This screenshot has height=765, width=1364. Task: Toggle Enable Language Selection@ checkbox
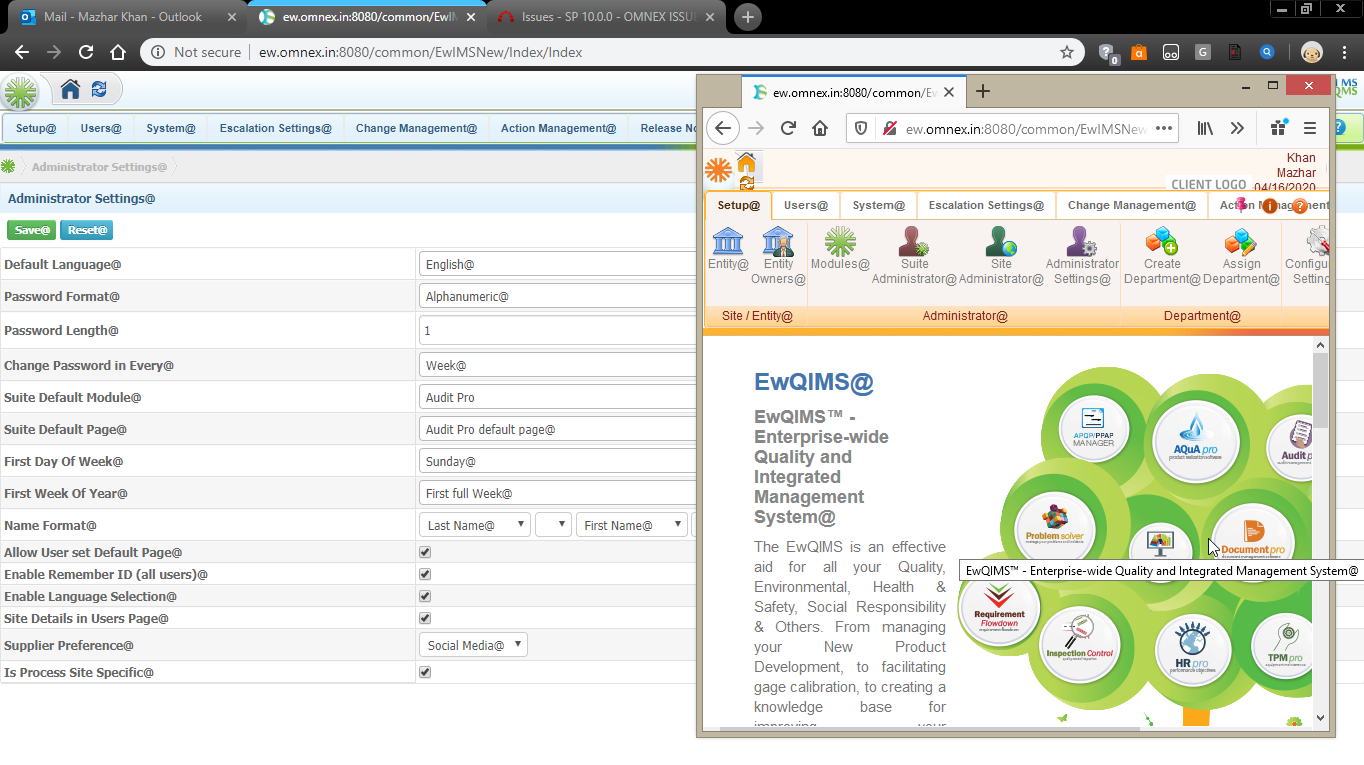click(x=425, y=596)
